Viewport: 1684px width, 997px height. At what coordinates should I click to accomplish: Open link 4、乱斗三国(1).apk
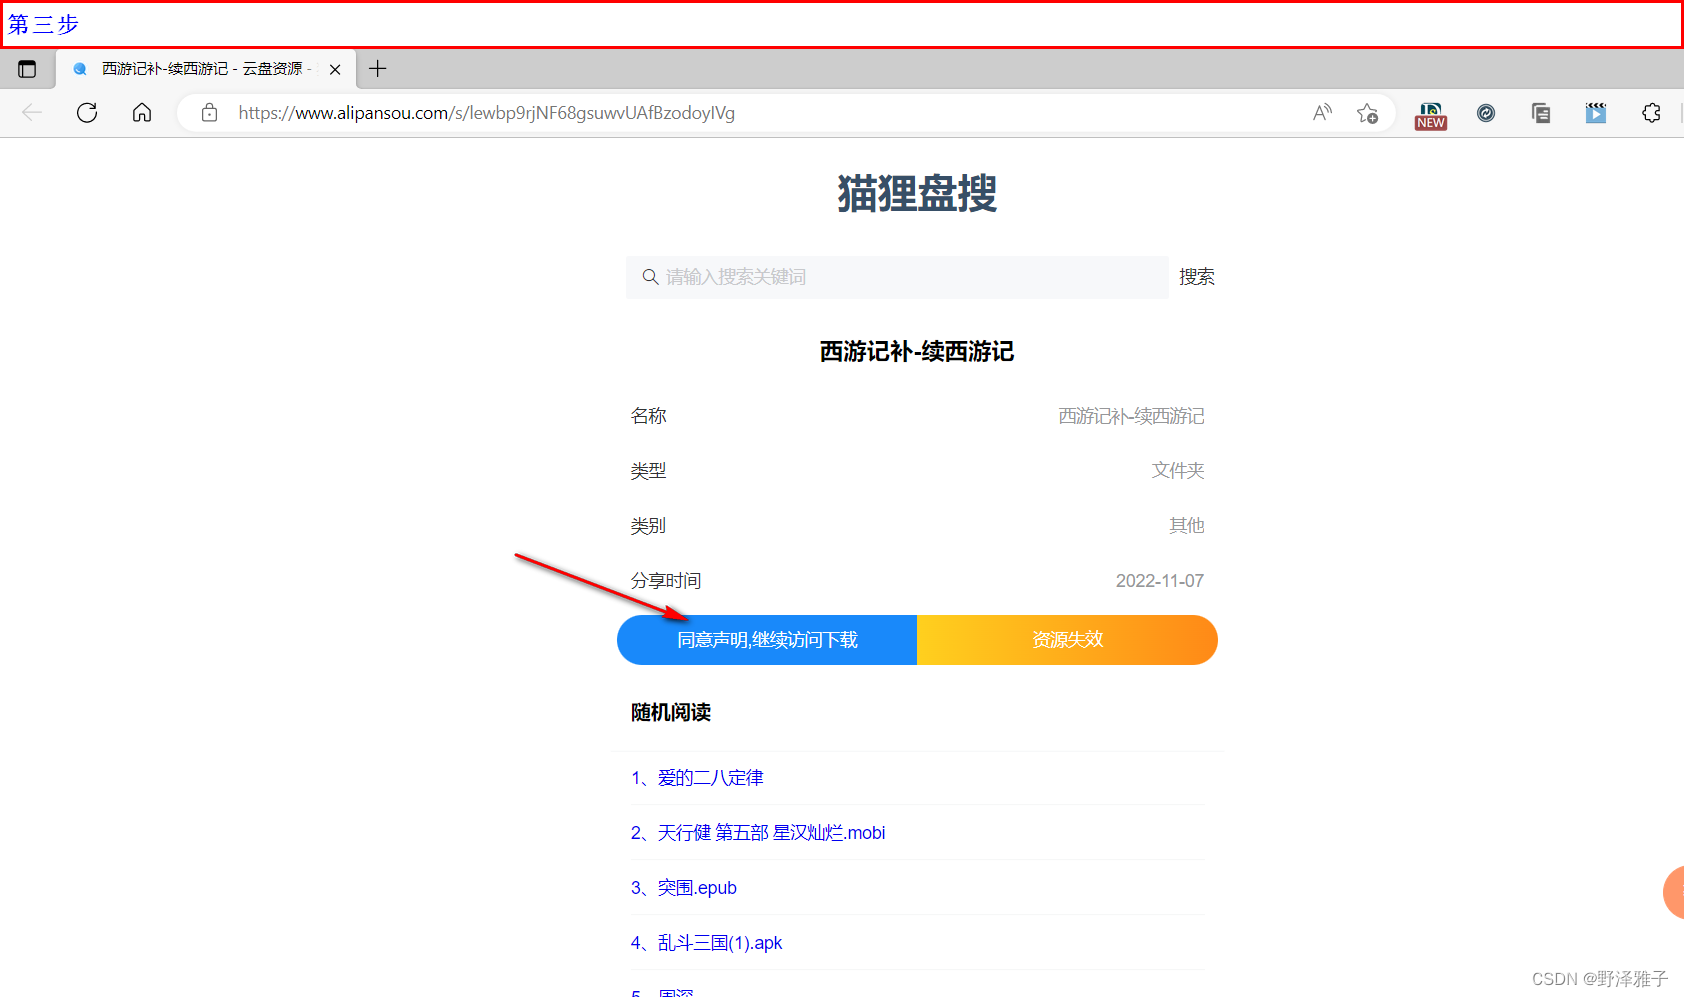click(x=707, y=943)
